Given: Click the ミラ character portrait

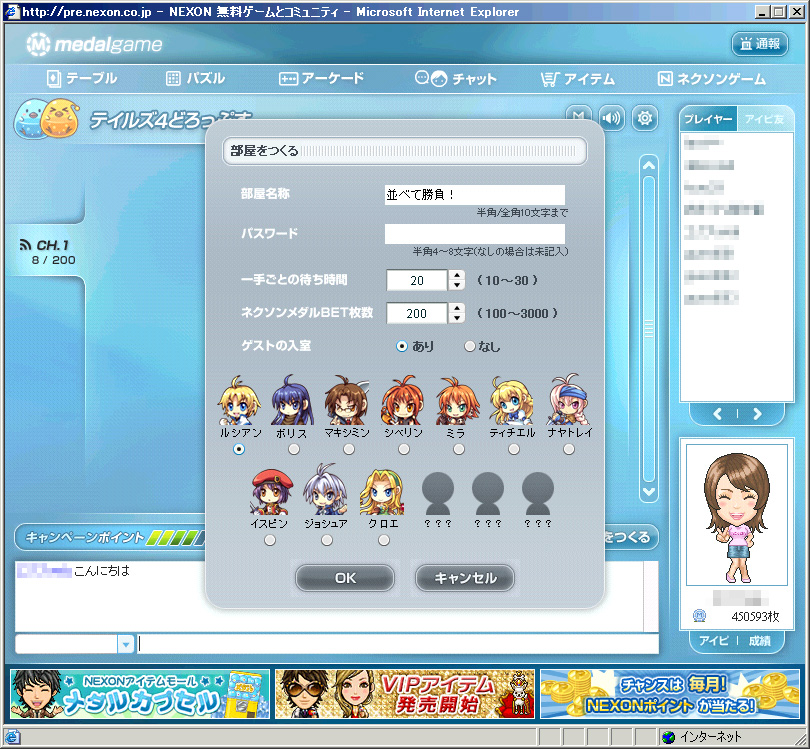Looking at the screenshot, I should [x=457, y=400].
